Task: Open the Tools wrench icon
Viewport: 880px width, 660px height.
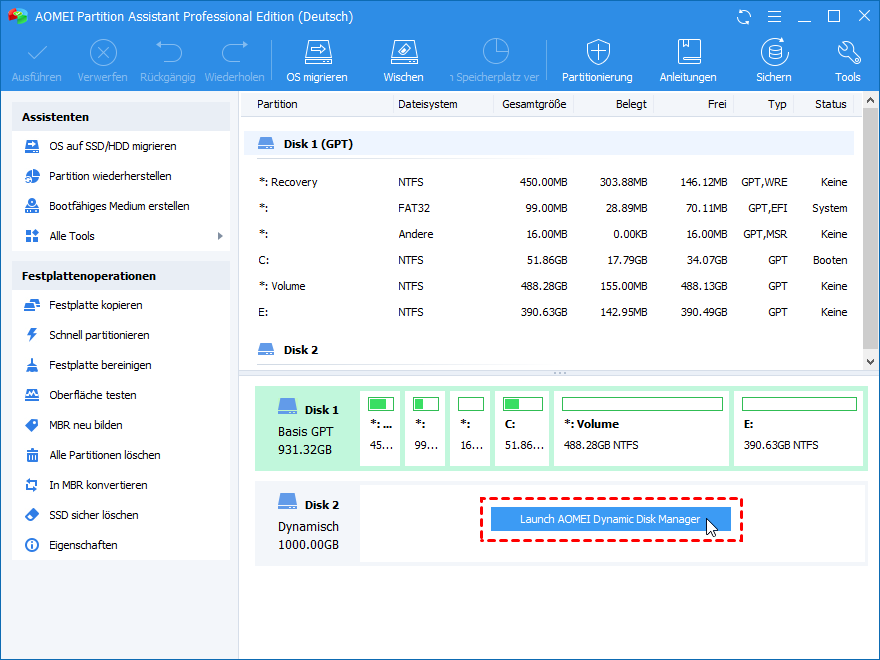Action: point(848,53)
